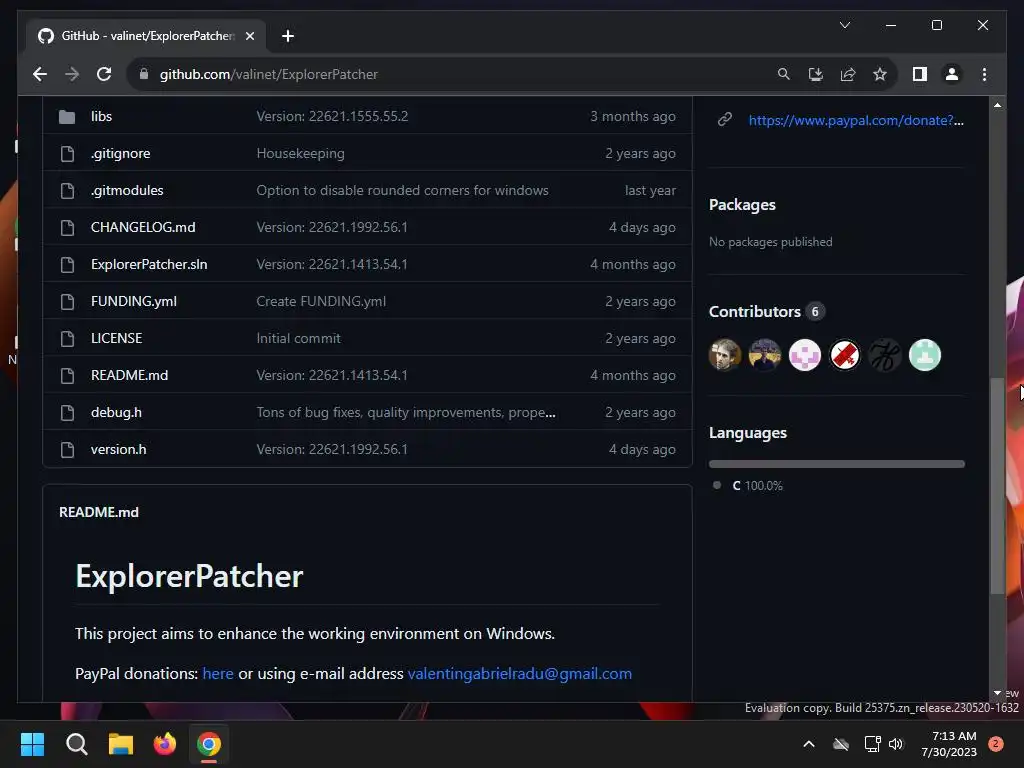Close the GitHub ExplorerPatcher tab
1024x768 pixels.
[x=249, y=36]
